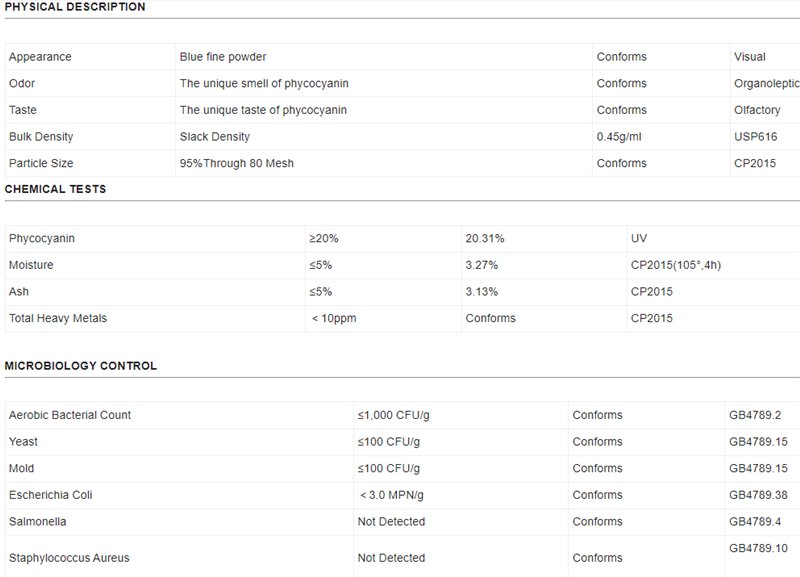Click the Salmonella 'Not Detected' cell
800x577 pixels.
(x=391, y=522)
